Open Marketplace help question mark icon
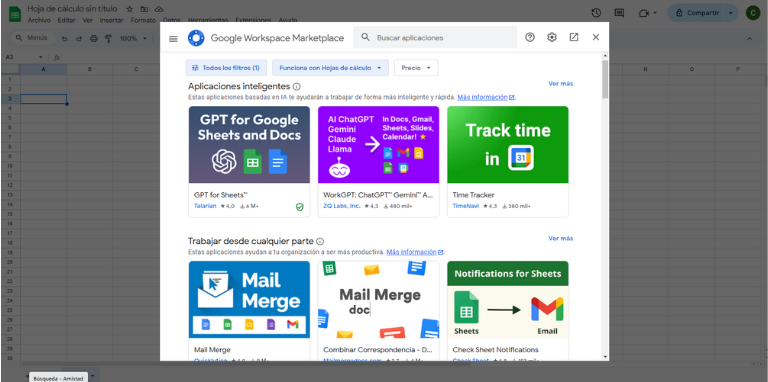The height and width of the screenshot is (382, 768). [x=529, y=37]
